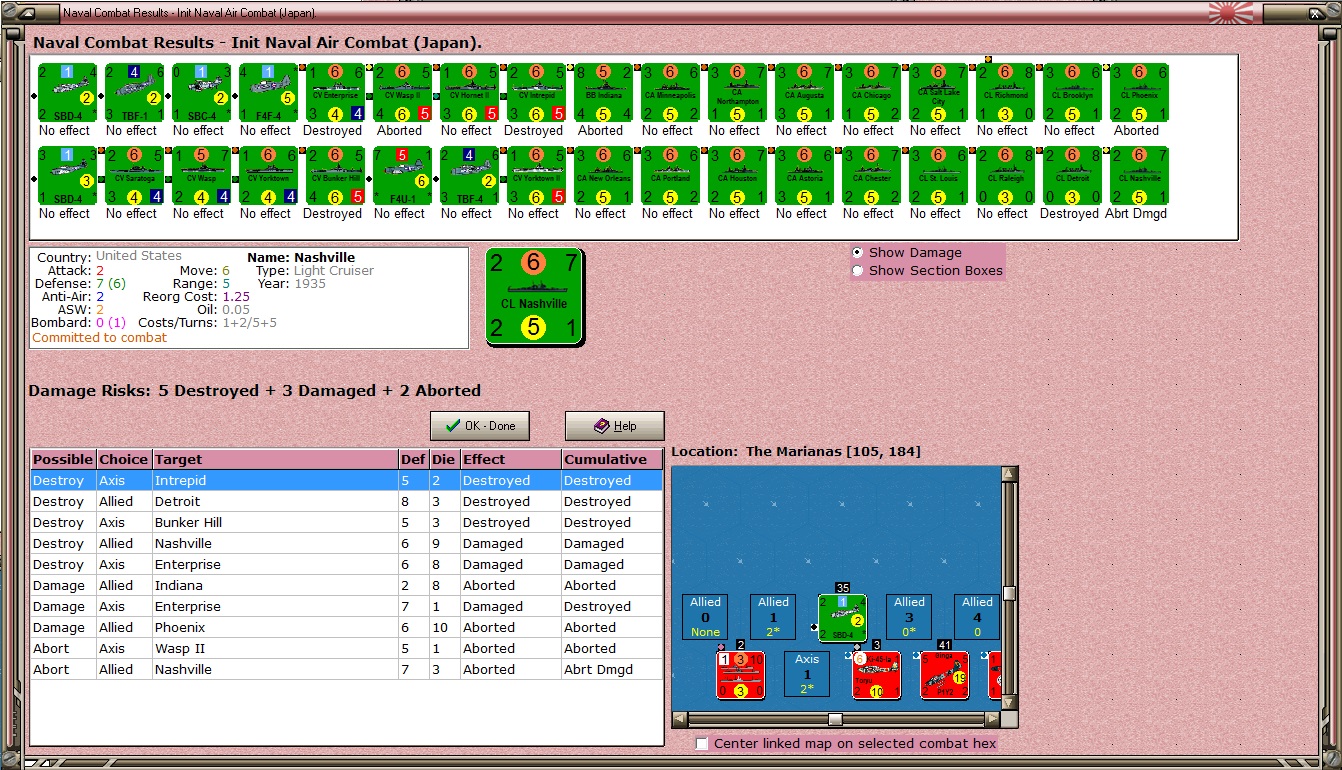Select the CL Richmond light cruiser counter
Screen dimensions: 1342x770
point(1004,93)
